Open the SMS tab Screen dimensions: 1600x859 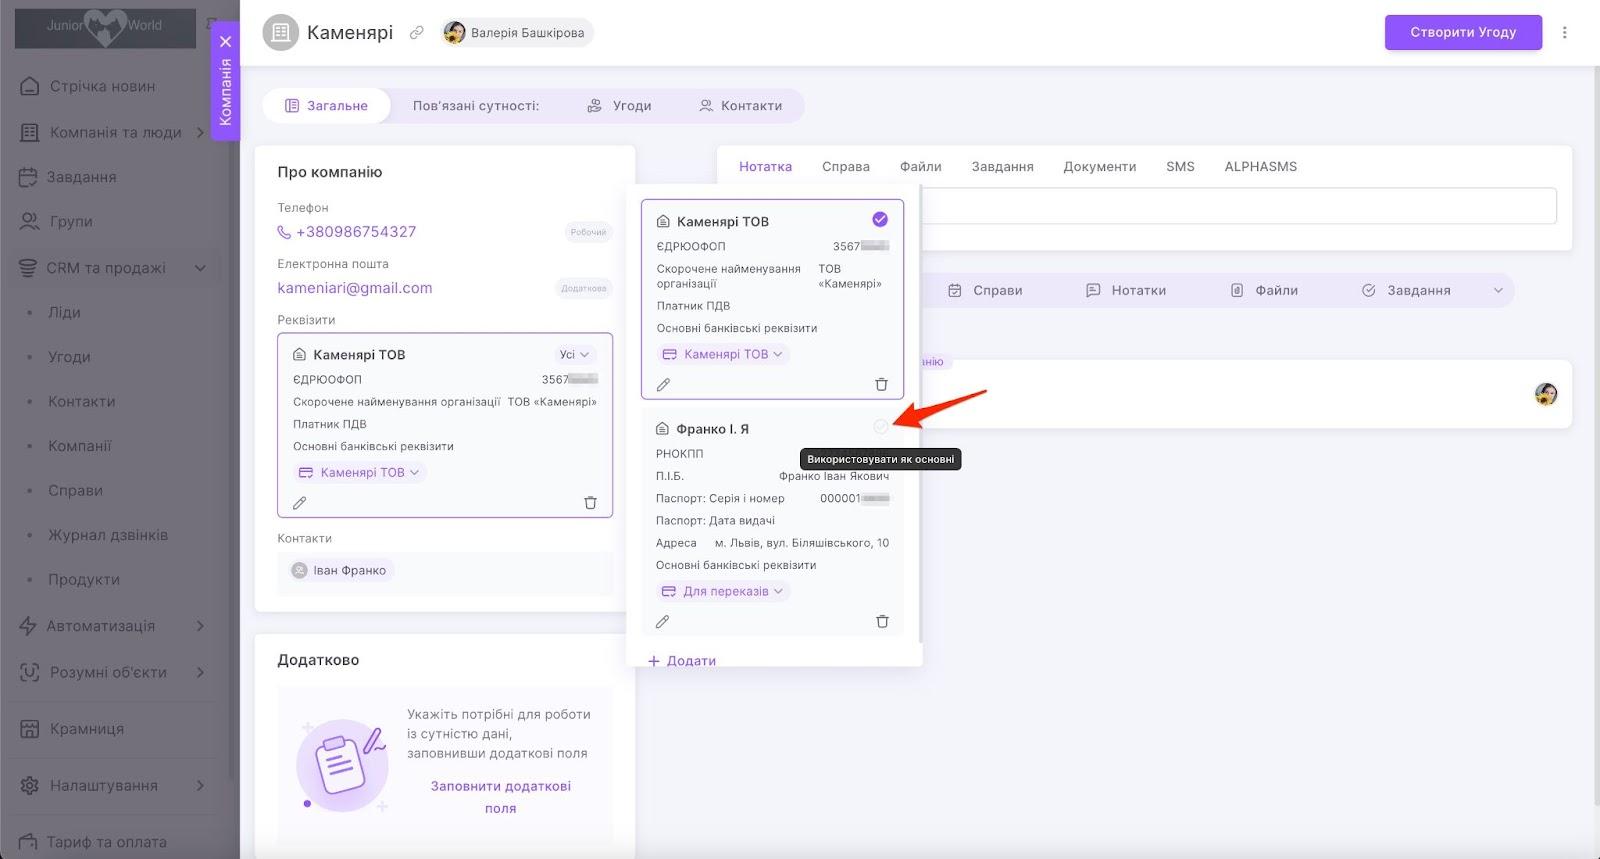(1180, 167)
